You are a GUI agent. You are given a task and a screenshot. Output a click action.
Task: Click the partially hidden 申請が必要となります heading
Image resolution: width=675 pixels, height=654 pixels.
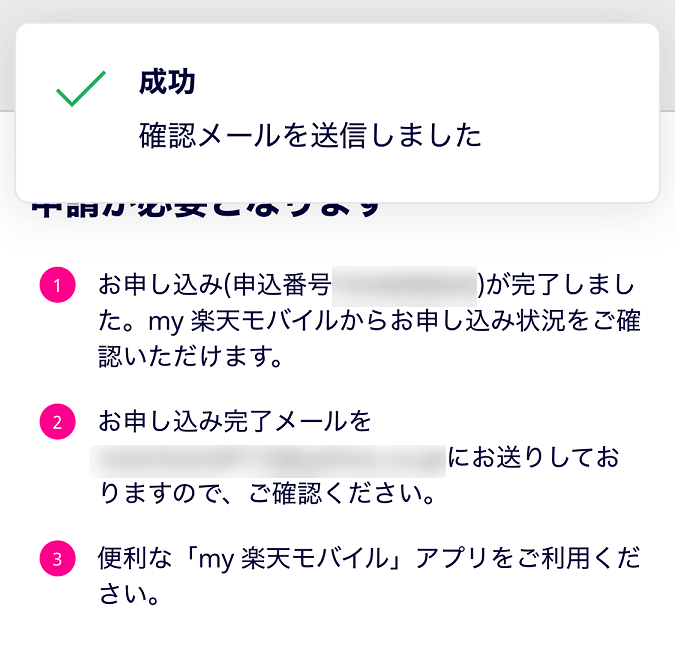click(207, 208)
